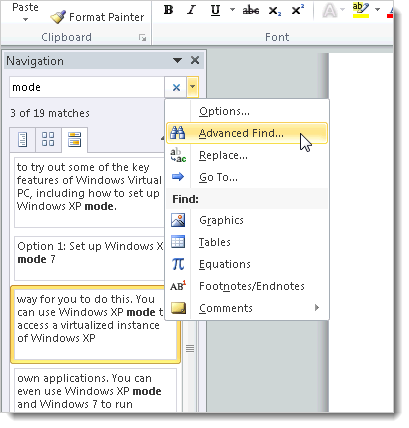Select result 'to try out some of the key'
Screen dimensions: 409x428
(89, 193)
